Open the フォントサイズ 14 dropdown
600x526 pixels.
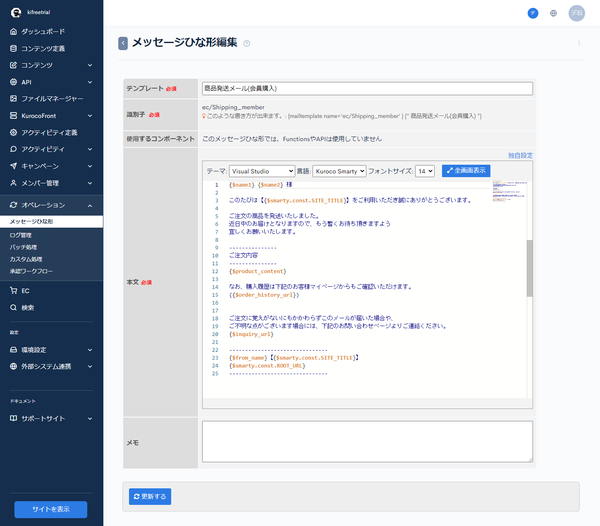(x=425, y=171)
